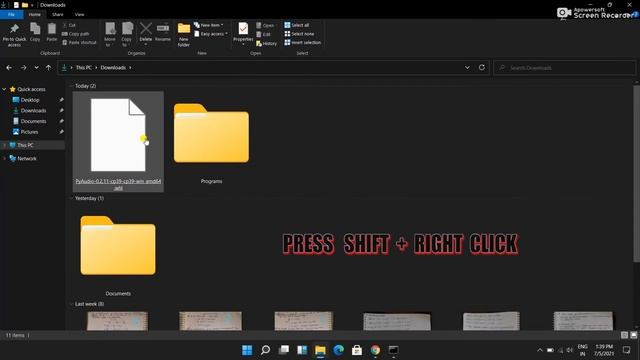Click Cut in Clipboard group
Screen dimensions: 640x360
point(69,25)
